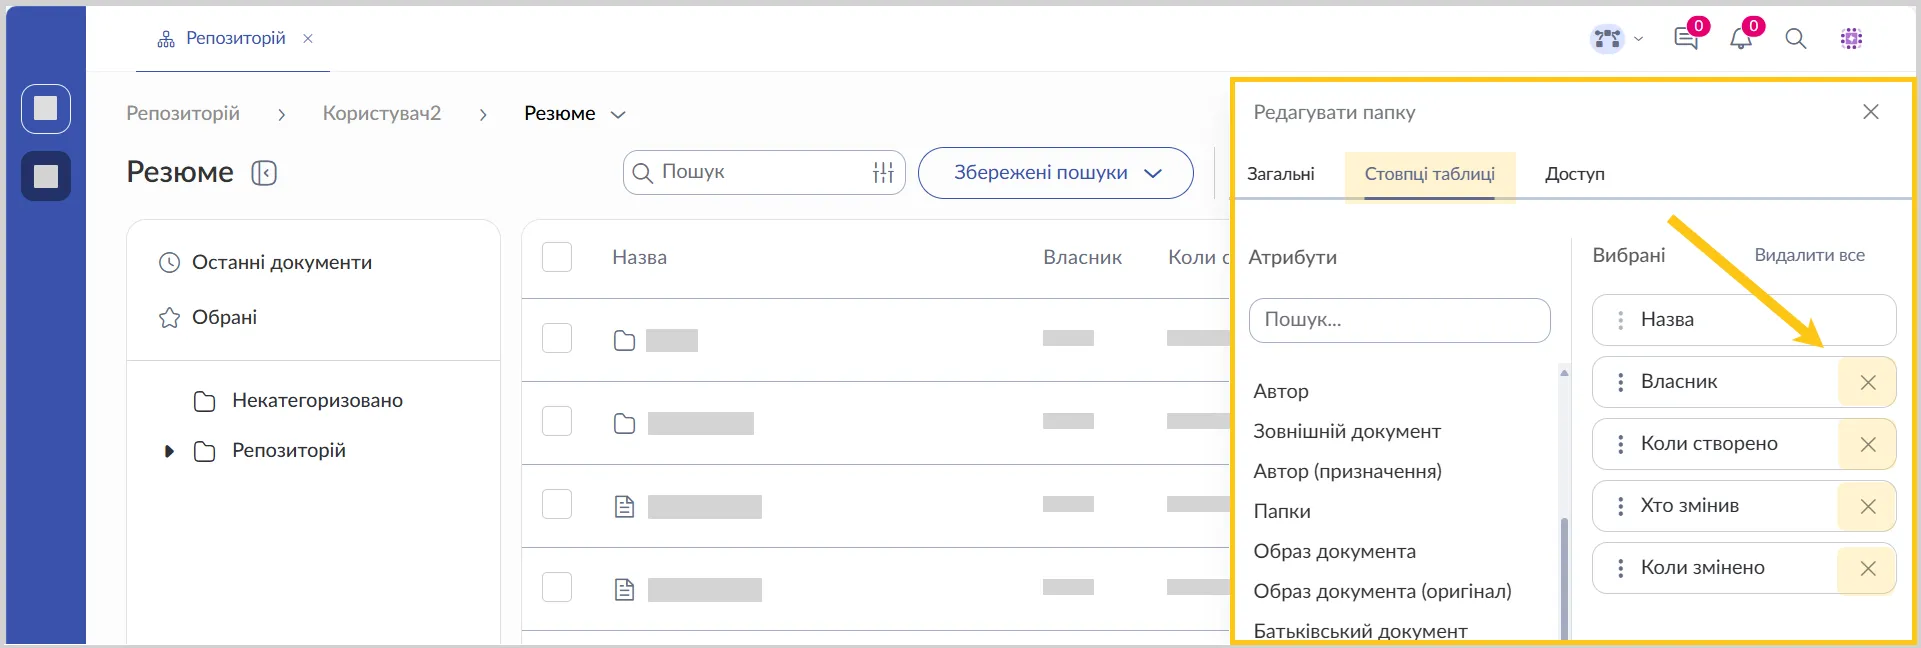Image resolution: width=1921 pixels, height=648 pixels.
Task: Remove the Коли змінено column
Action: point(1867,568)
